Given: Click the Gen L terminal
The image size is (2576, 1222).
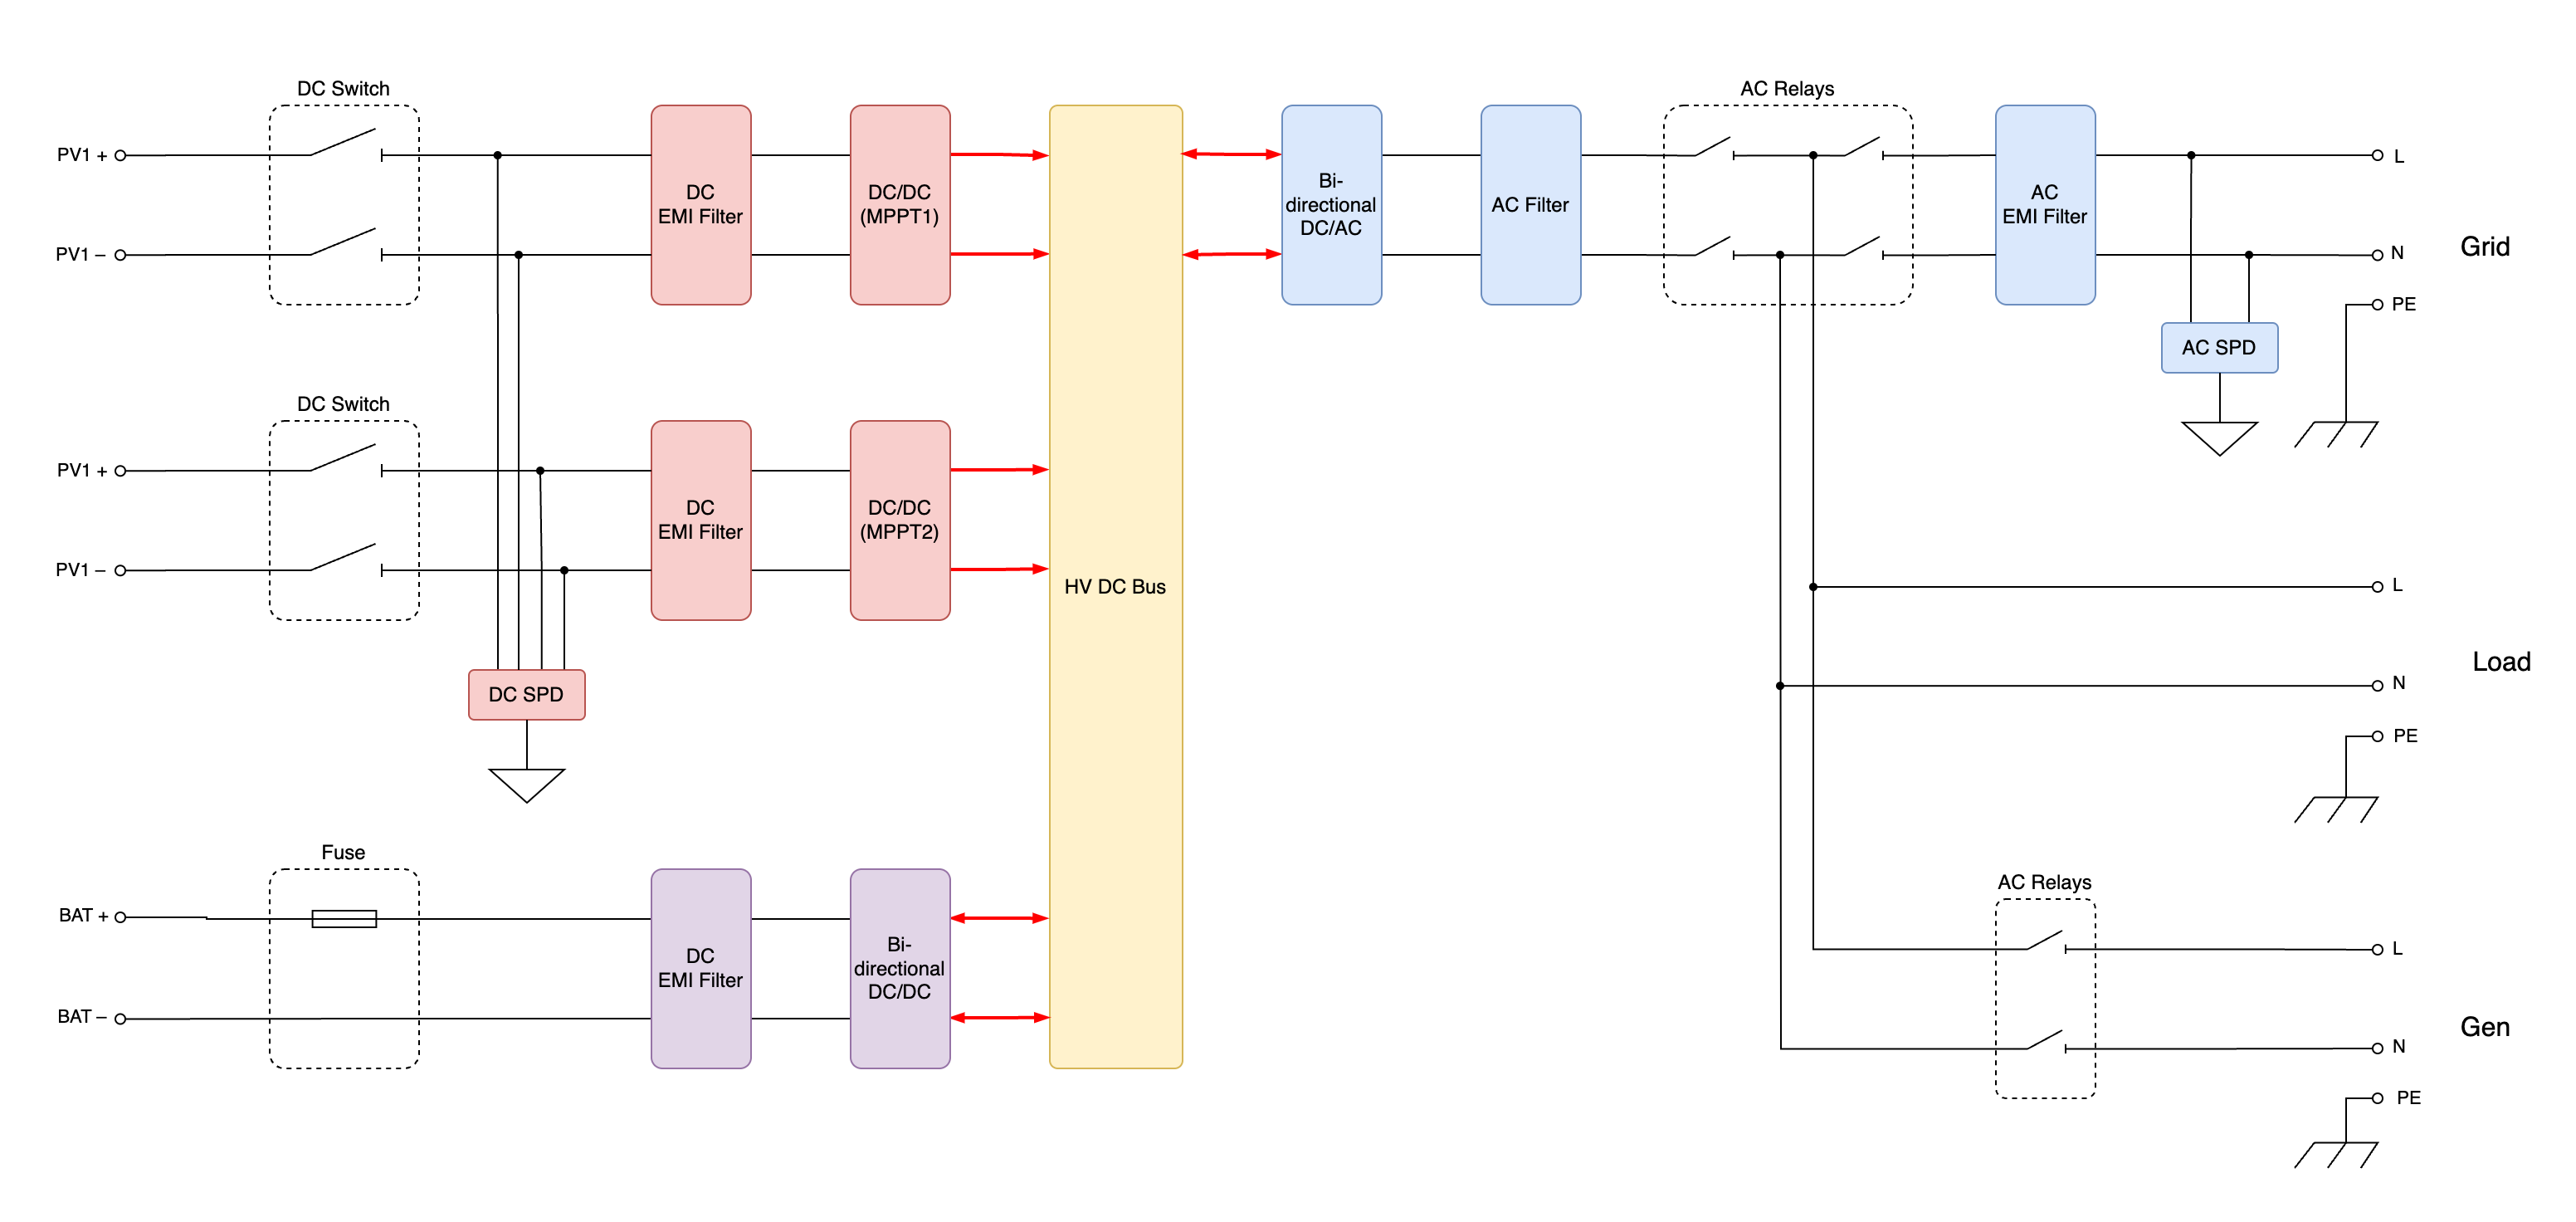Looking at the screenshot, I should [x=2377, y=949].
